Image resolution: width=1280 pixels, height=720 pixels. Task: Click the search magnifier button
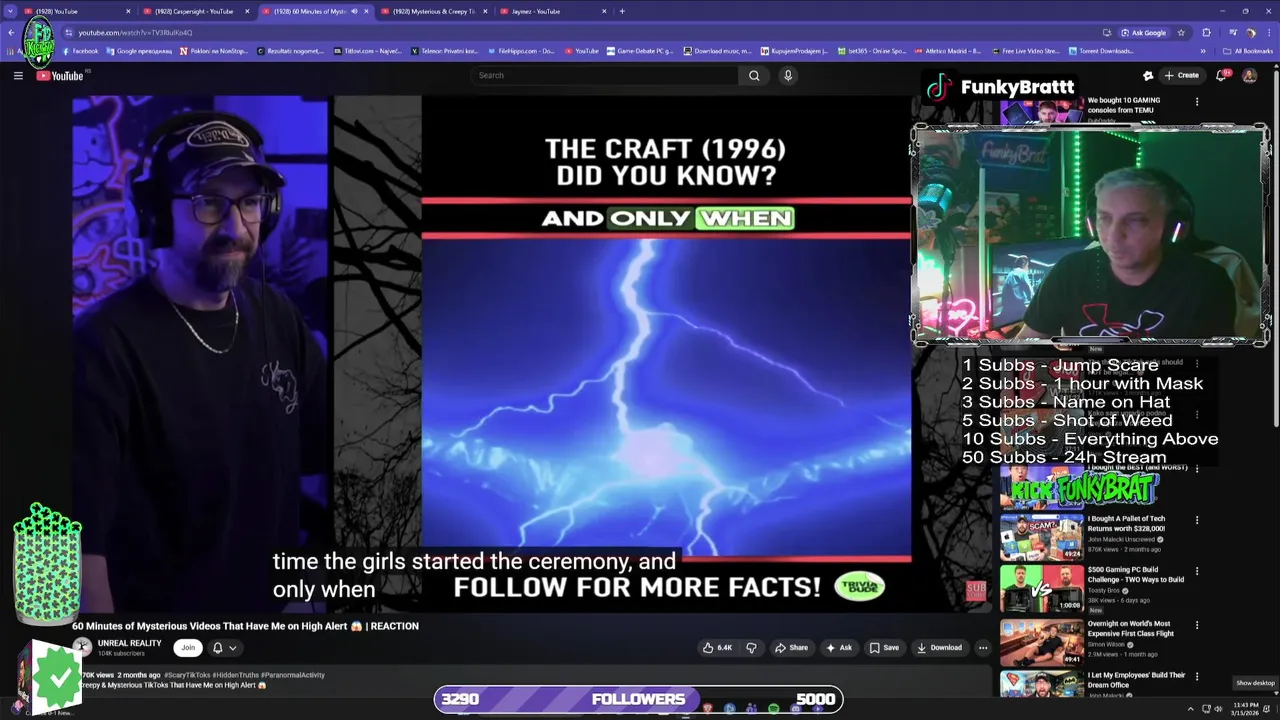(x=754, y=75)
